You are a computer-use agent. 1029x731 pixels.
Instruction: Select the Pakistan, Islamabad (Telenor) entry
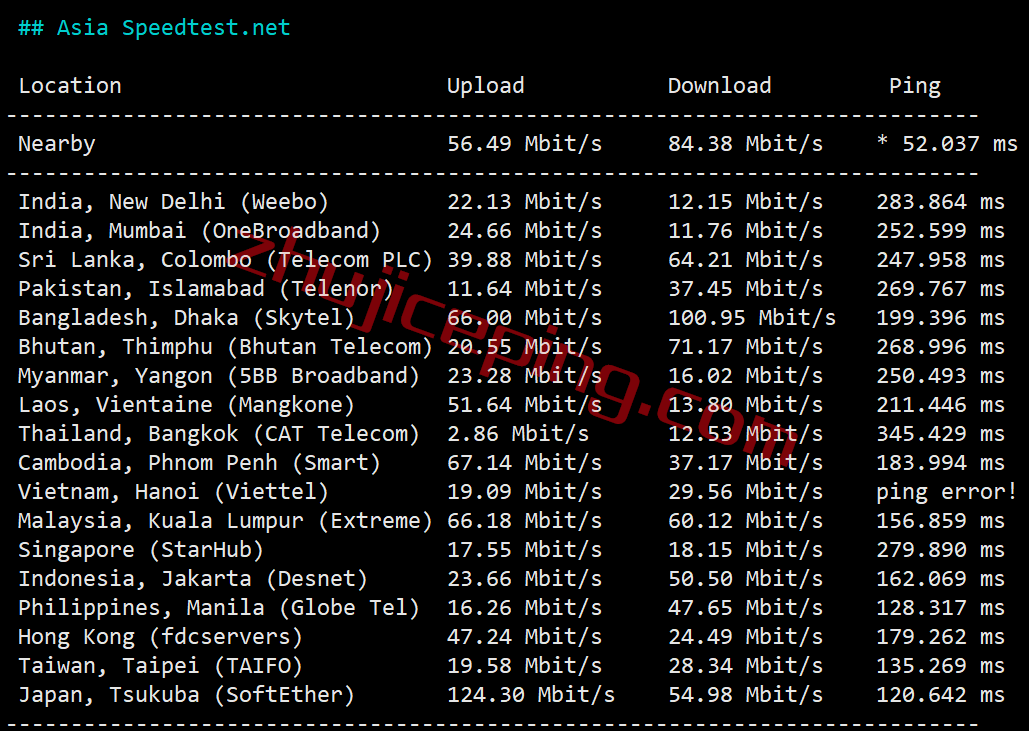pos(206,288)
